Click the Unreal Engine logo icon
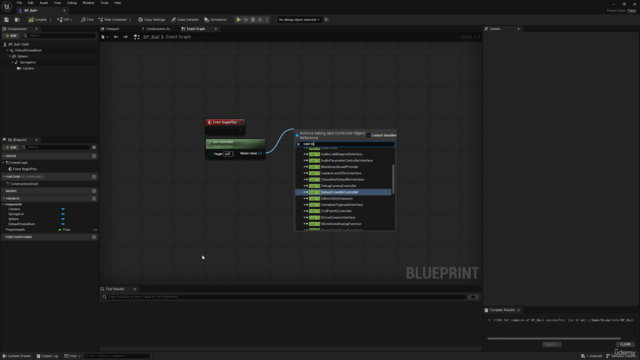640x360 pixels. (7, 7)
